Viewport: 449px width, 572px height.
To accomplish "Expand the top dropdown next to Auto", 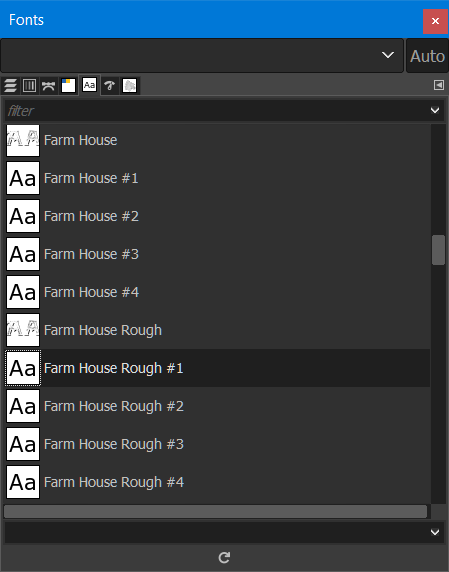I will point(388,55).
